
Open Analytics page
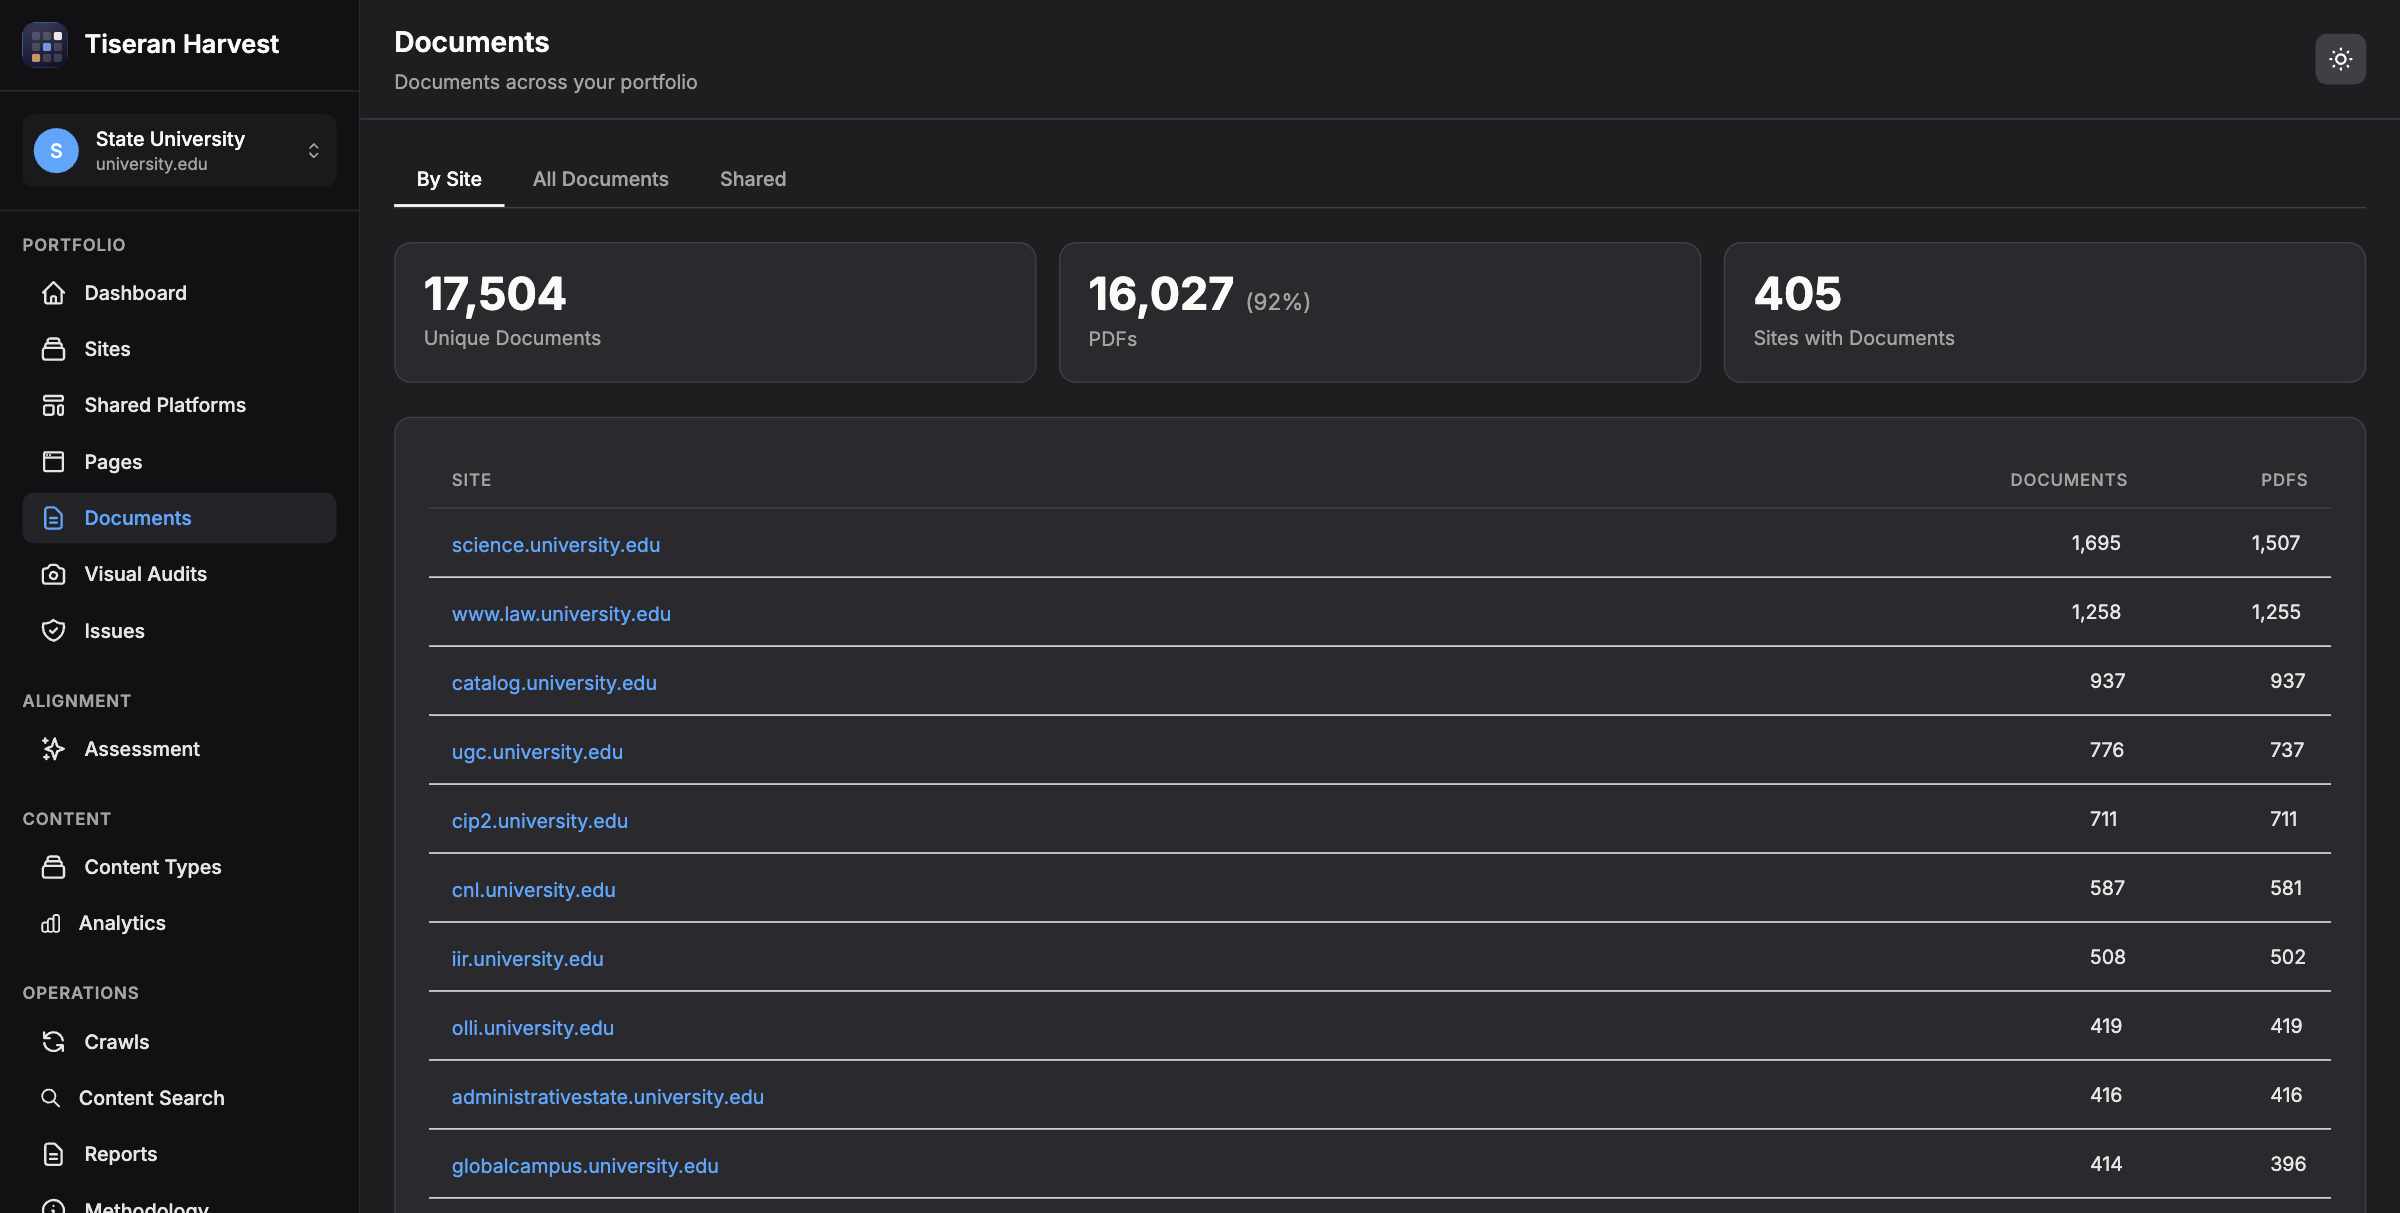(x=179, y=923)
